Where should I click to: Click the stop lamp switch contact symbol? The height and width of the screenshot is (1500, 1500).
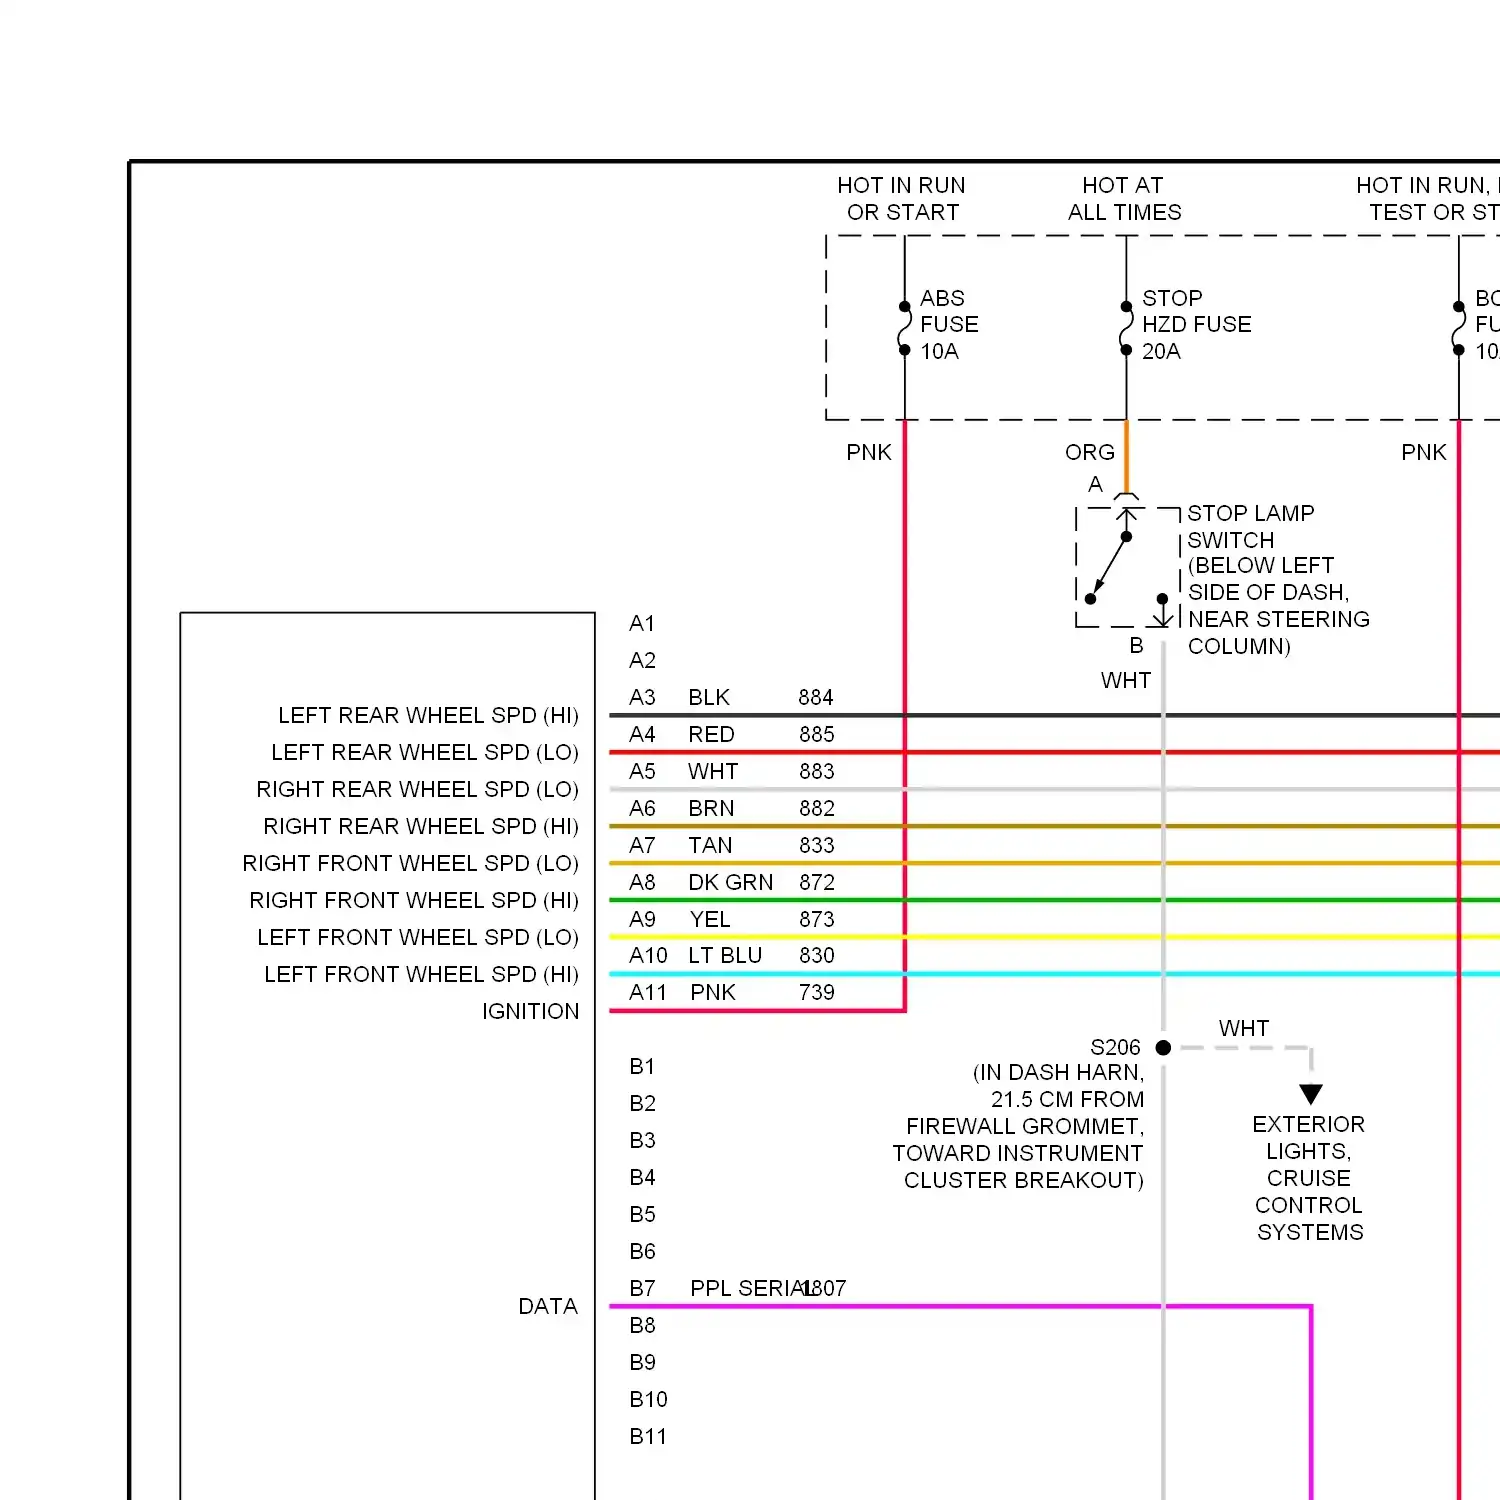click(1127, 566)
